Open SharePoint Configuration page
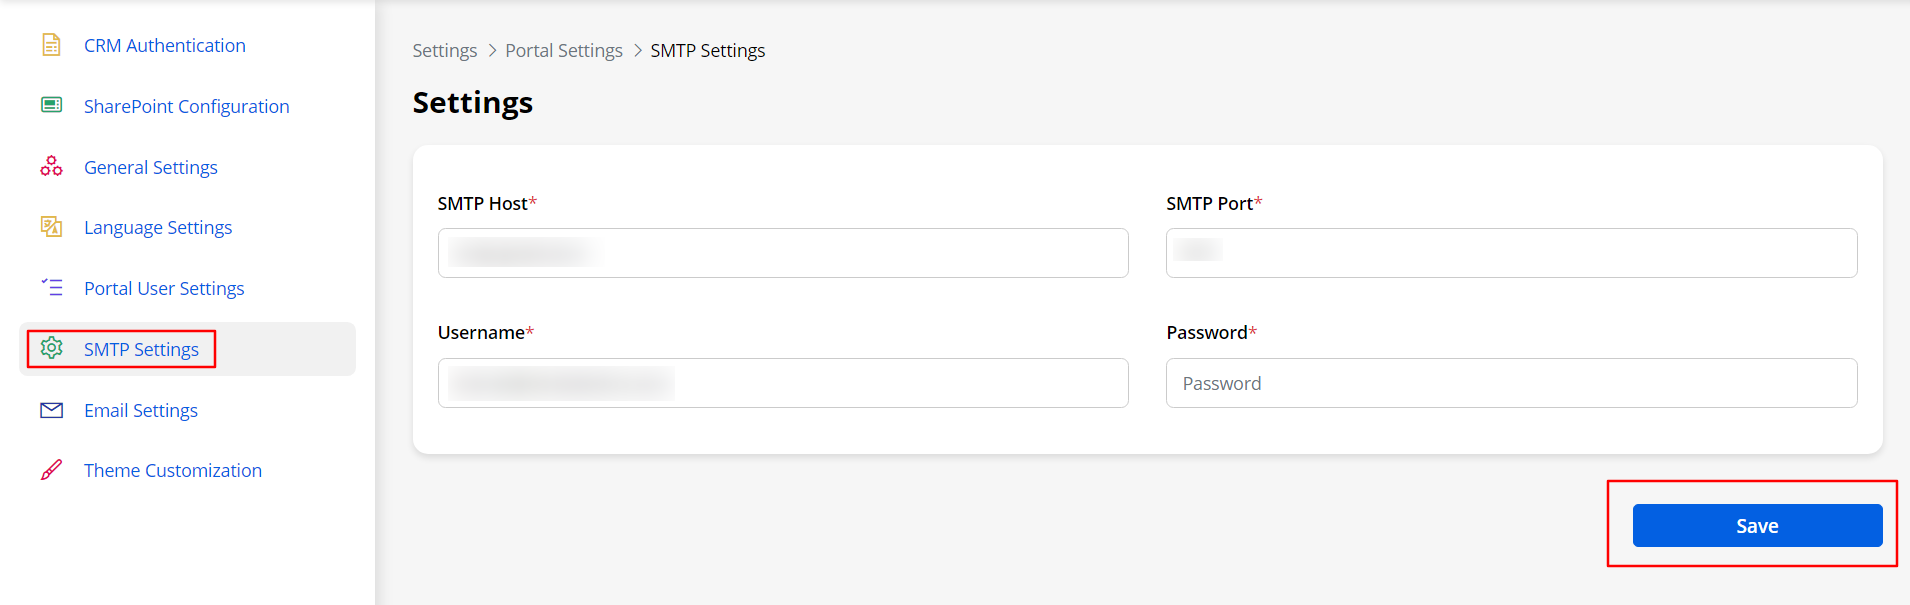Screen dimensions: 1910x605 [186, 107]
